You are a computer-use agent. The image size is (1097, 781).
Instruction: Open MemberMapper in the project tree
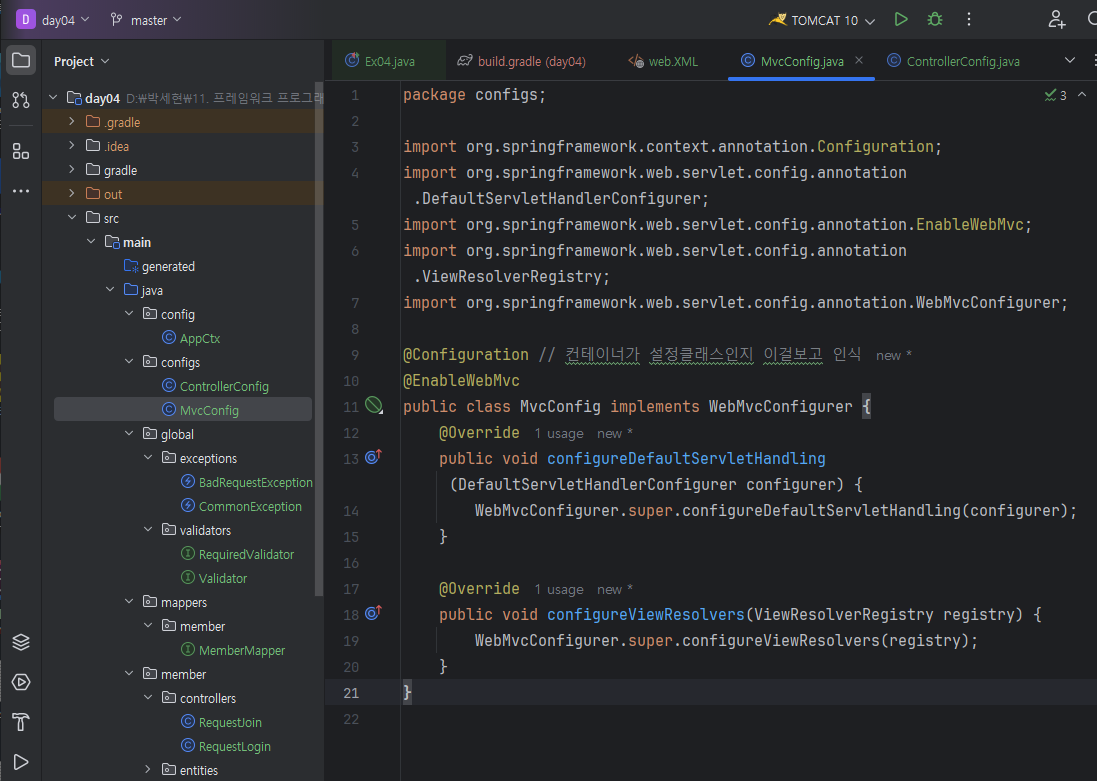(x=241, y=650)
